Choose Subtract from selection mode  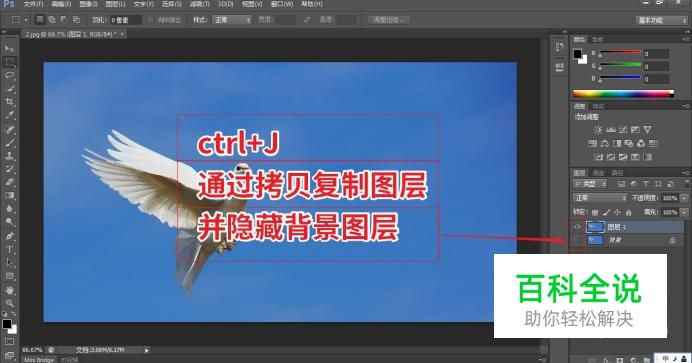point(64,19)
